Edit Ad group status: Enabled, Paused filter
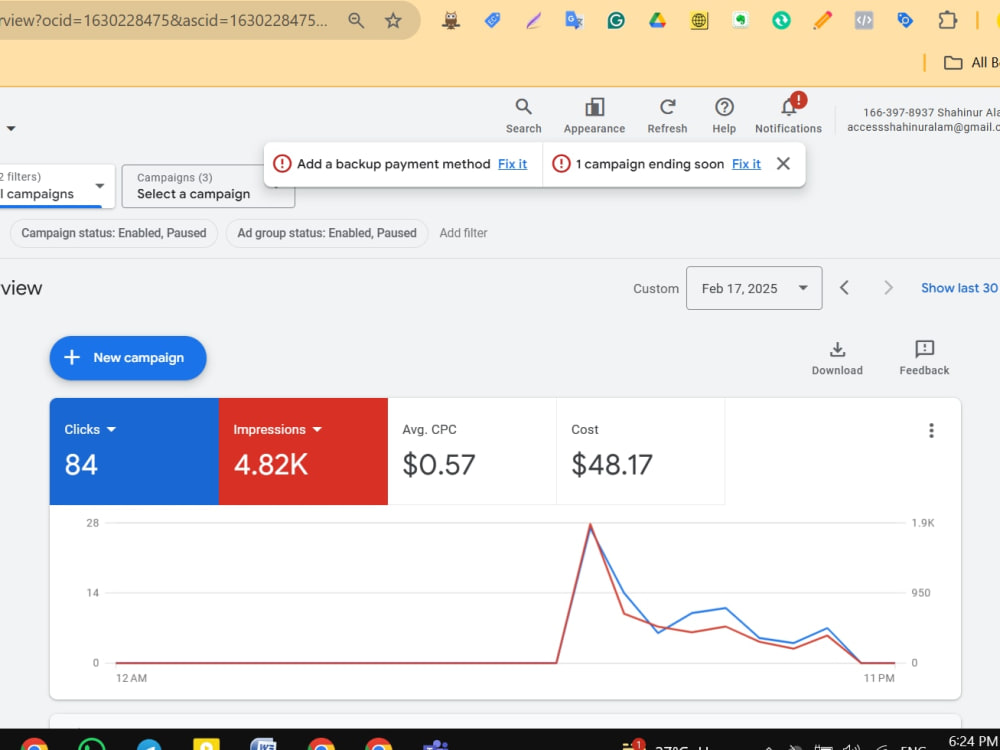 [x=327, y=233]
